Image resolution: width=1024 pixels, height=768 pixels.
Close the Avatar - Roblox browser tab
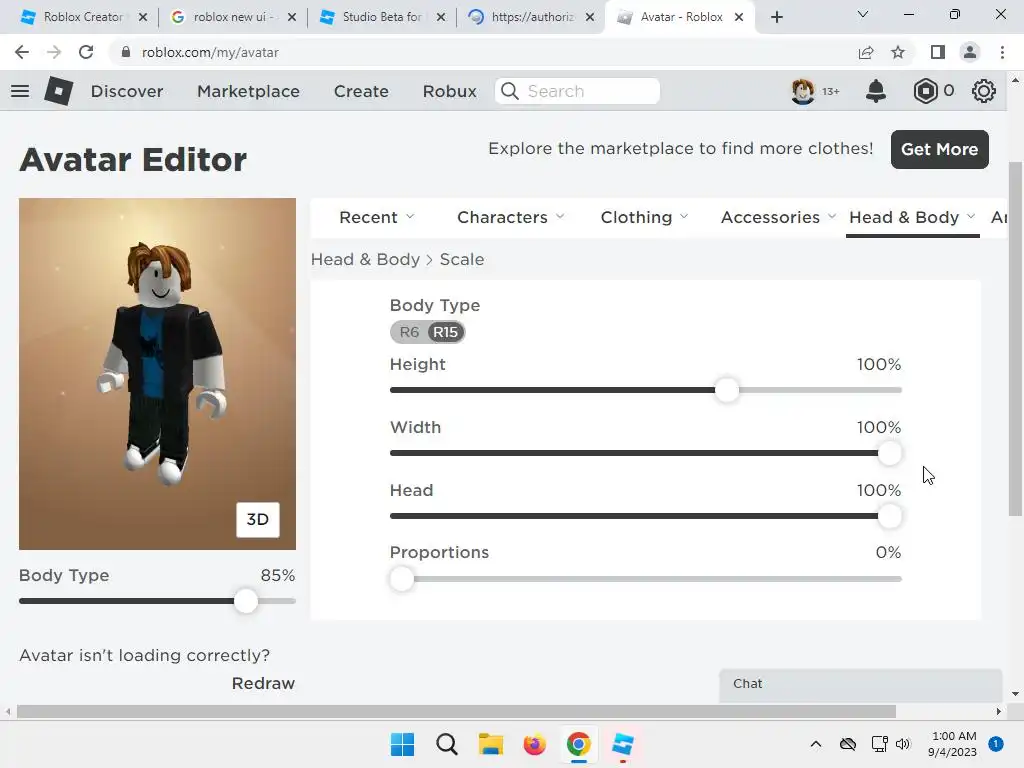point(739,17)
